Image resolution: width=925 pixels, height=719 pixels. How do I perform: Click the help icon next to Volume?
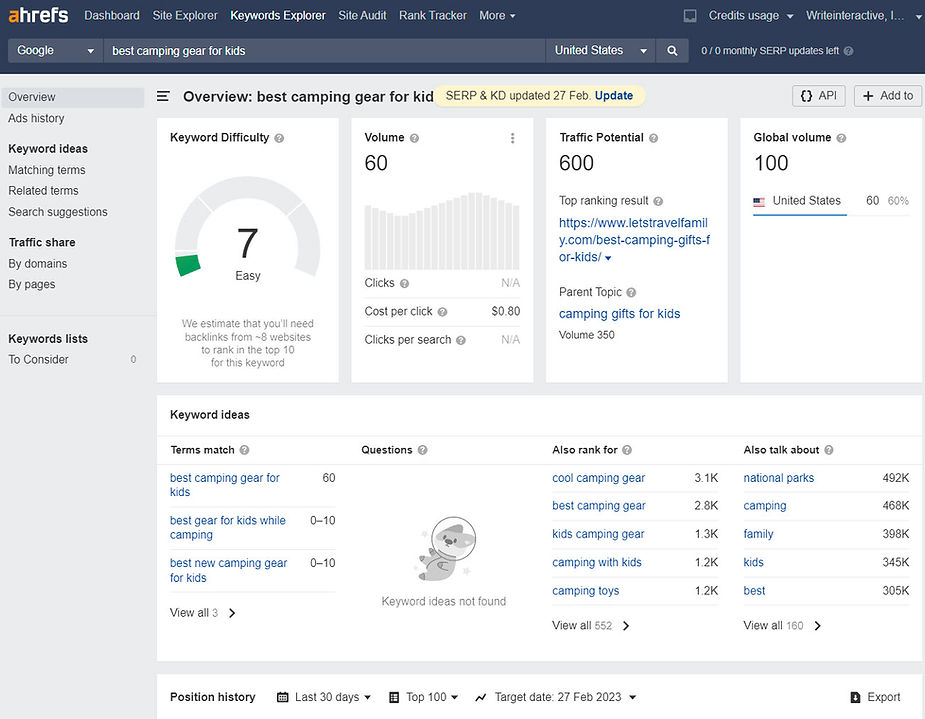[414, 138]
